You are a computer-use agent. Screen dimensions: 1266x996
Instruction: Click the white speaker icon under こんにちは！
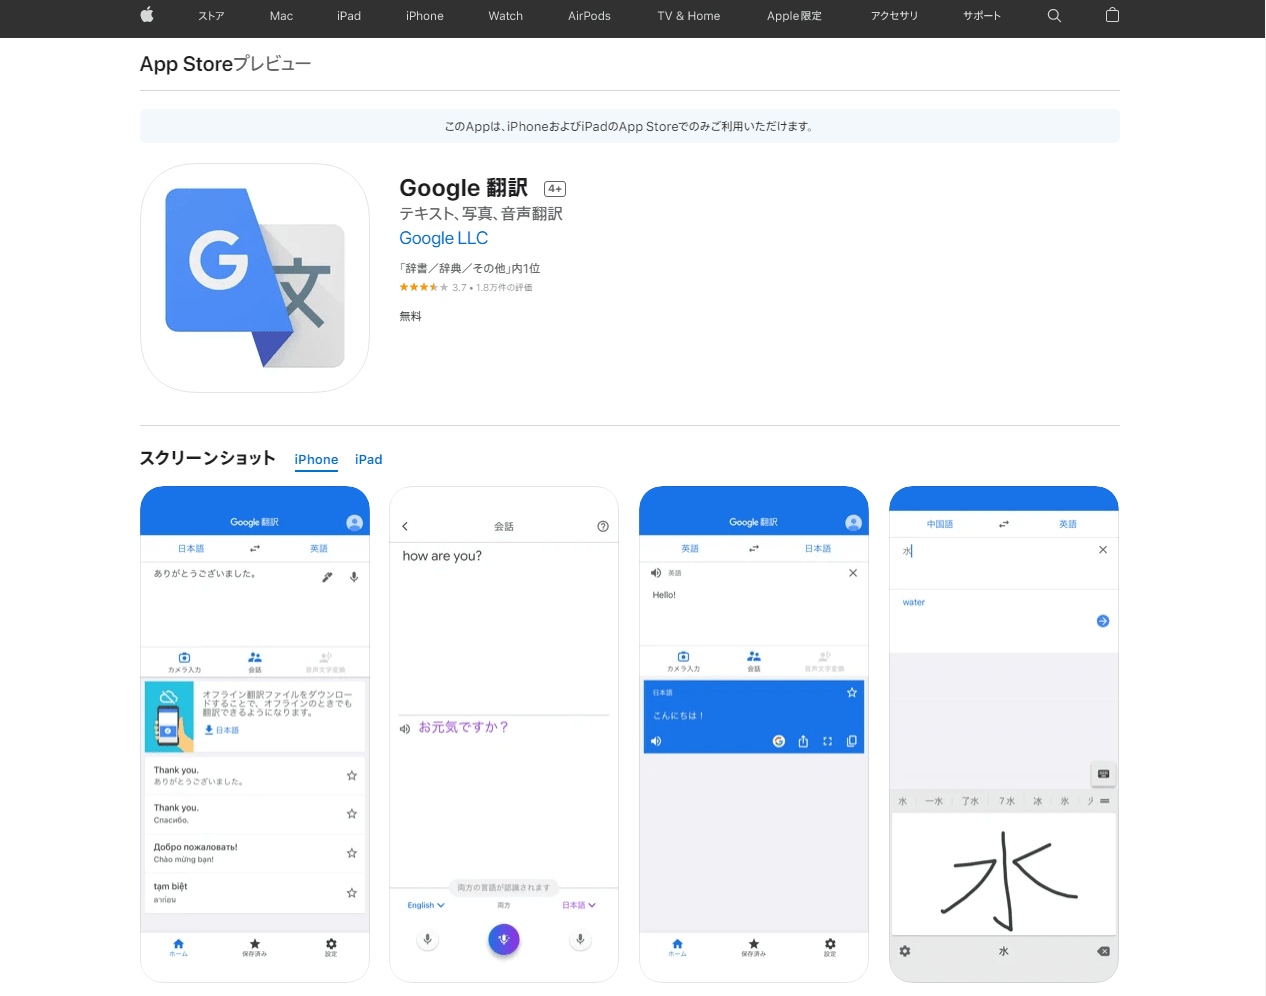(656, 741)
